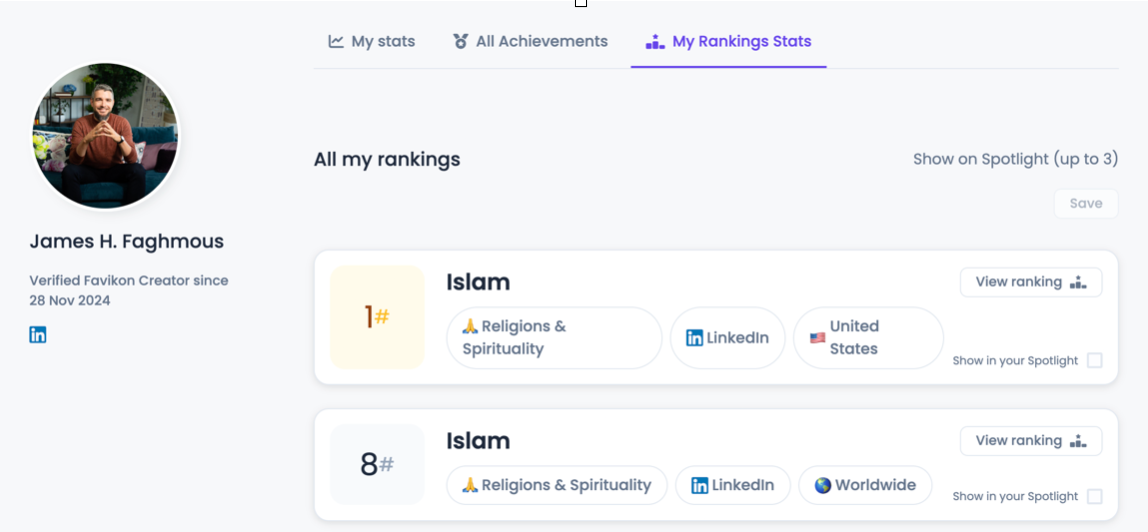Image resolution: width=1148 pixels, height=532 pixels.
Task: Open the LinkedIn icon under the profile name
Action: (x=38, y=335)
